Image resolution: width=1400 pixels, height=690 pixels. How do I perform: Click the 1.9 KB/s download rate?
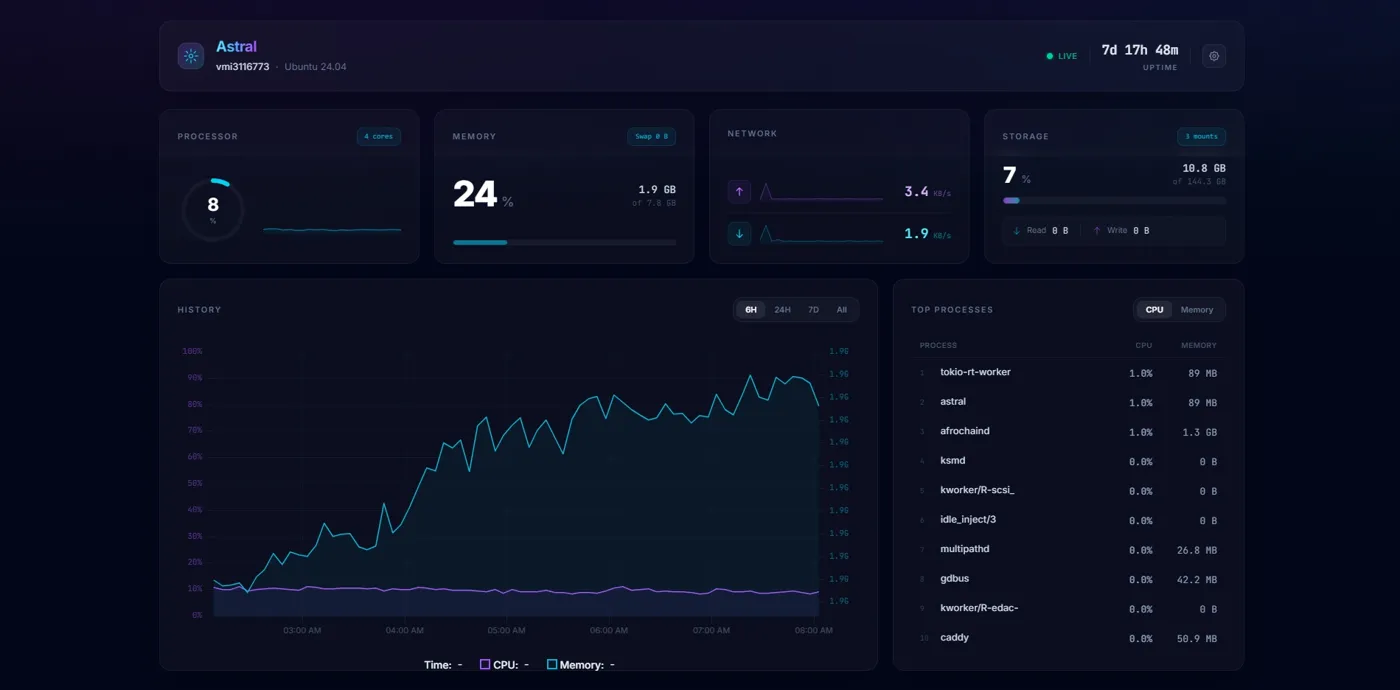coord(927,234)
